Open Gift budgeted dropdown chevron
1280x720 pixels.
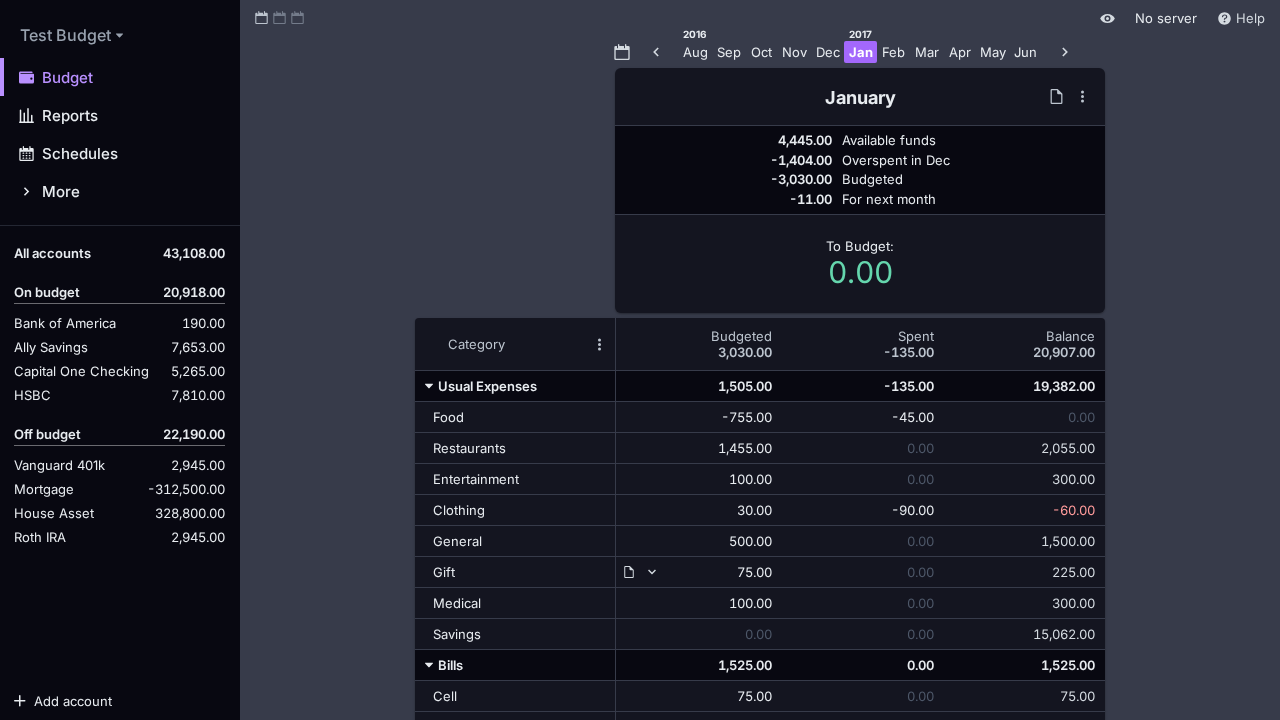[652, 572]
